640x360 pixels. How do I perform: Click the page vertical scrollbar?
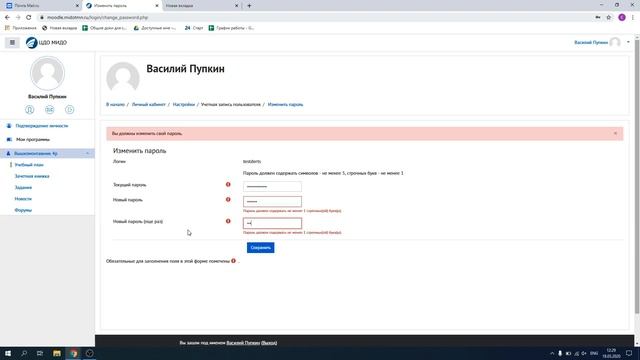point(637,176)
